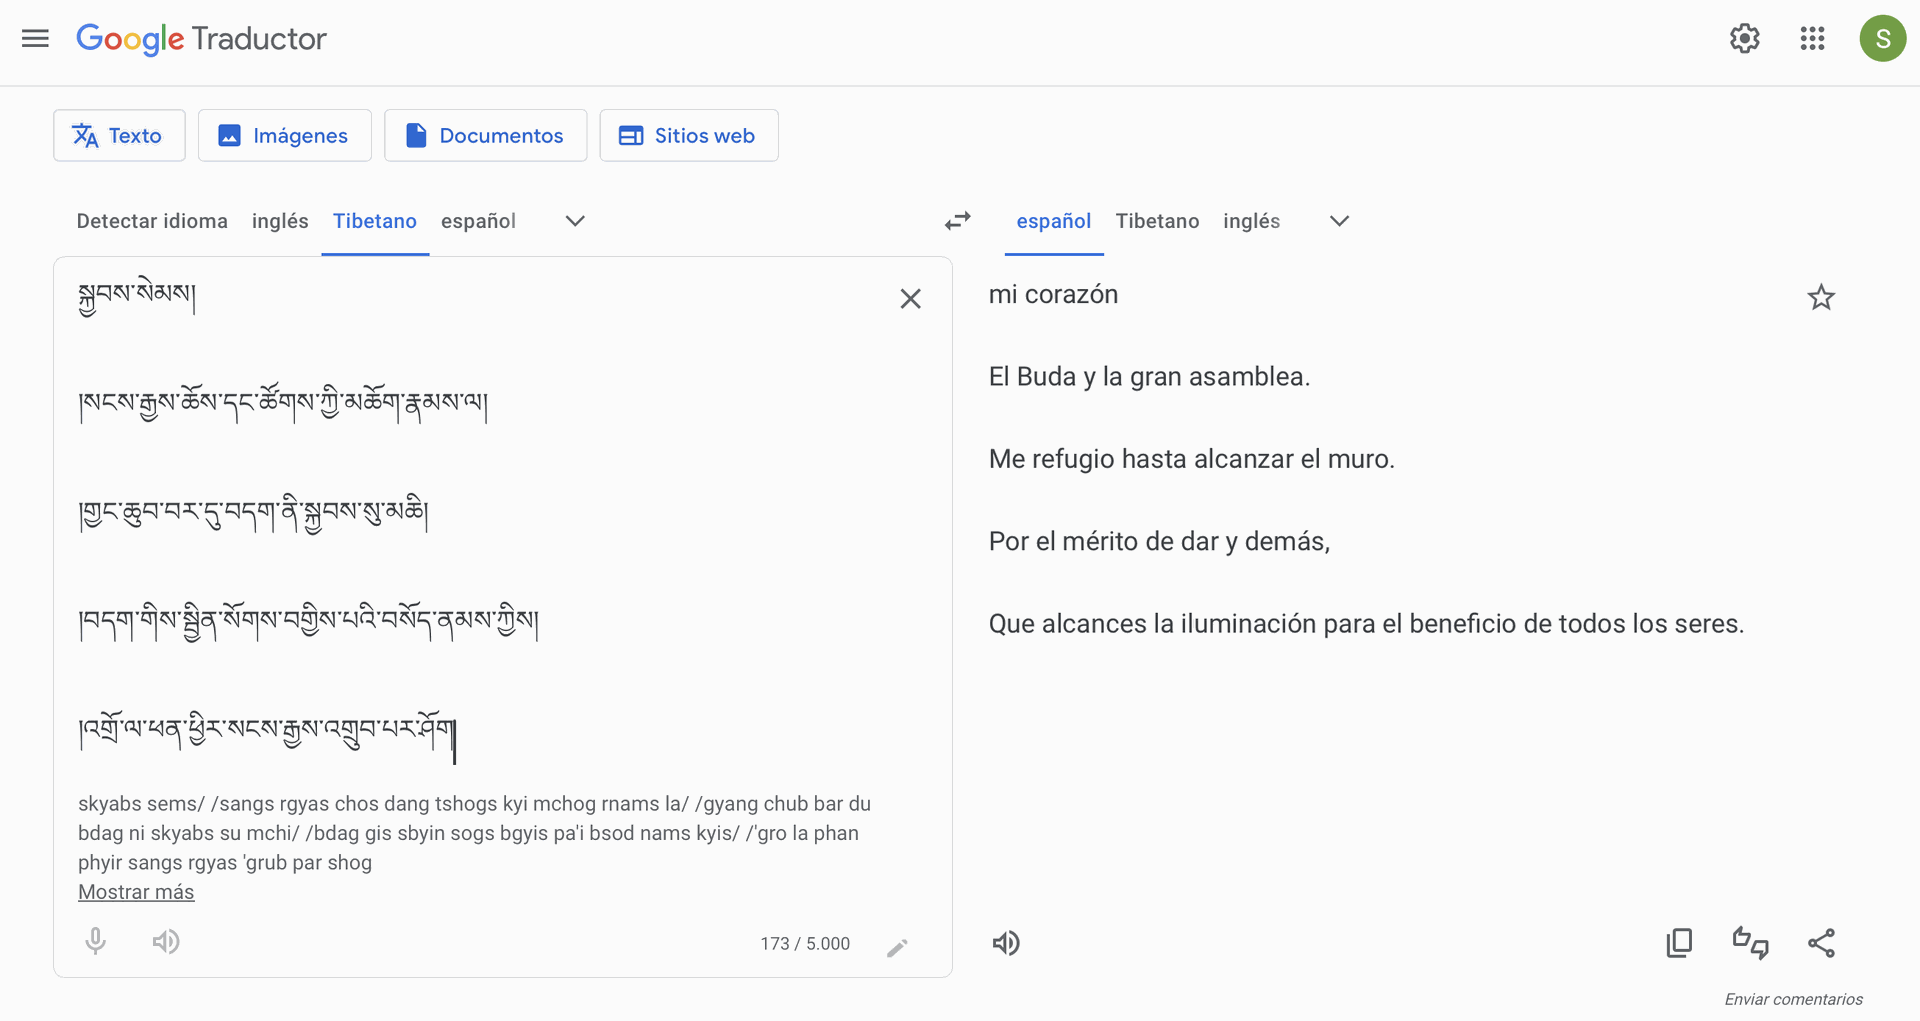This screenshot has width=1920, height=1021.
Task: Clear the source text with the X
Action: 910,299
